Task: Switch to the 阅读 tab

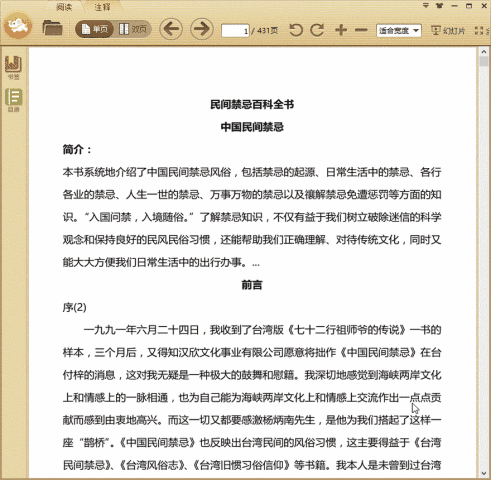Action: point(64,7)
